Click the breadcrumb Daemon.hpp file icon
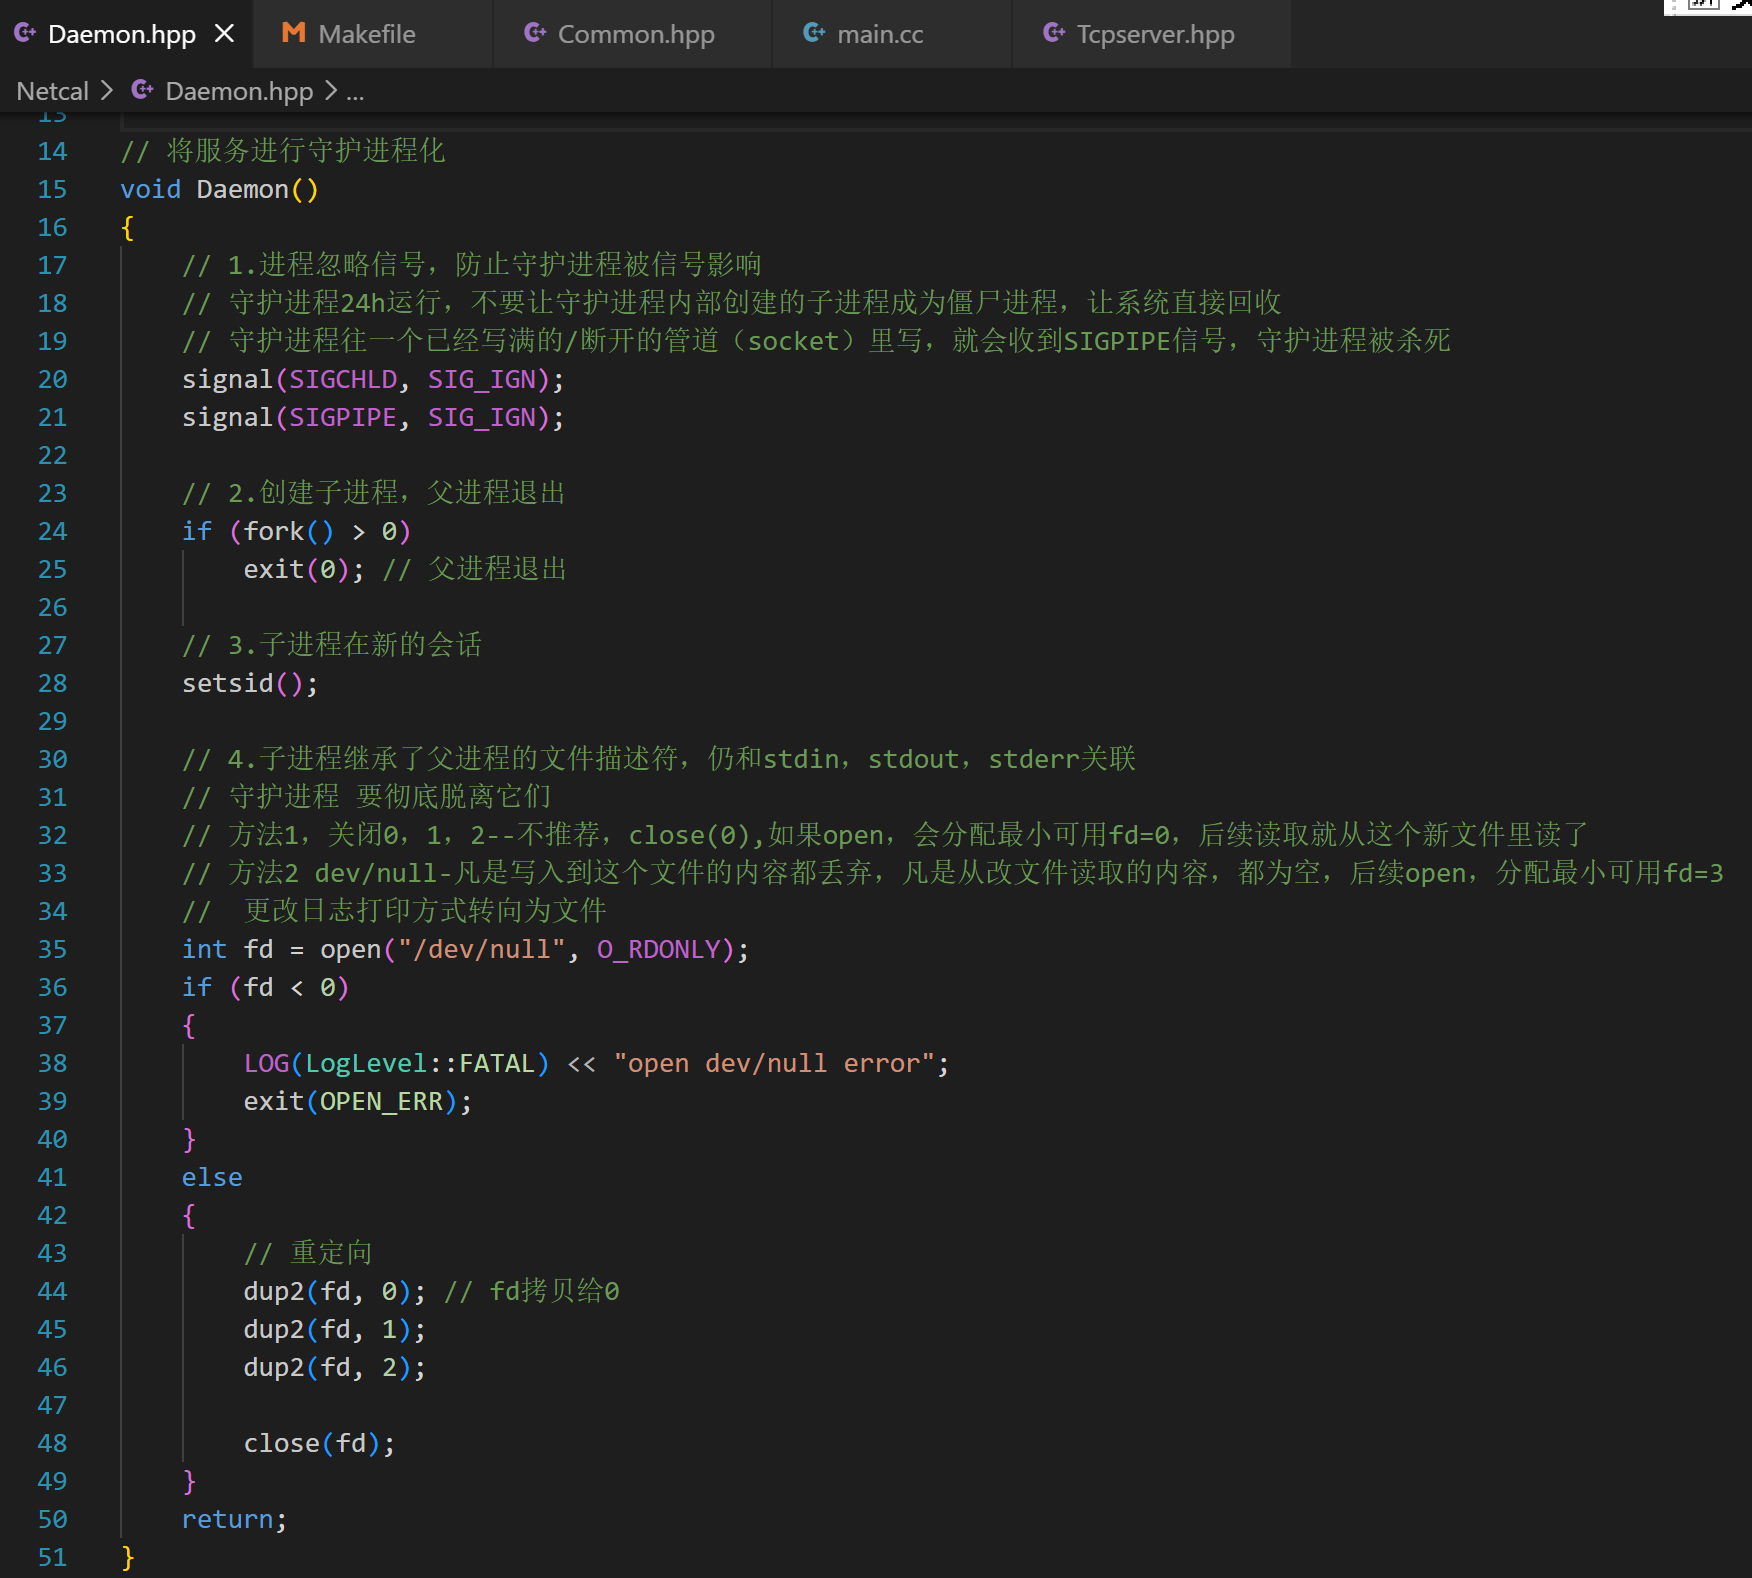This screenshot has width=1752, height=1578. pos(142,90)
